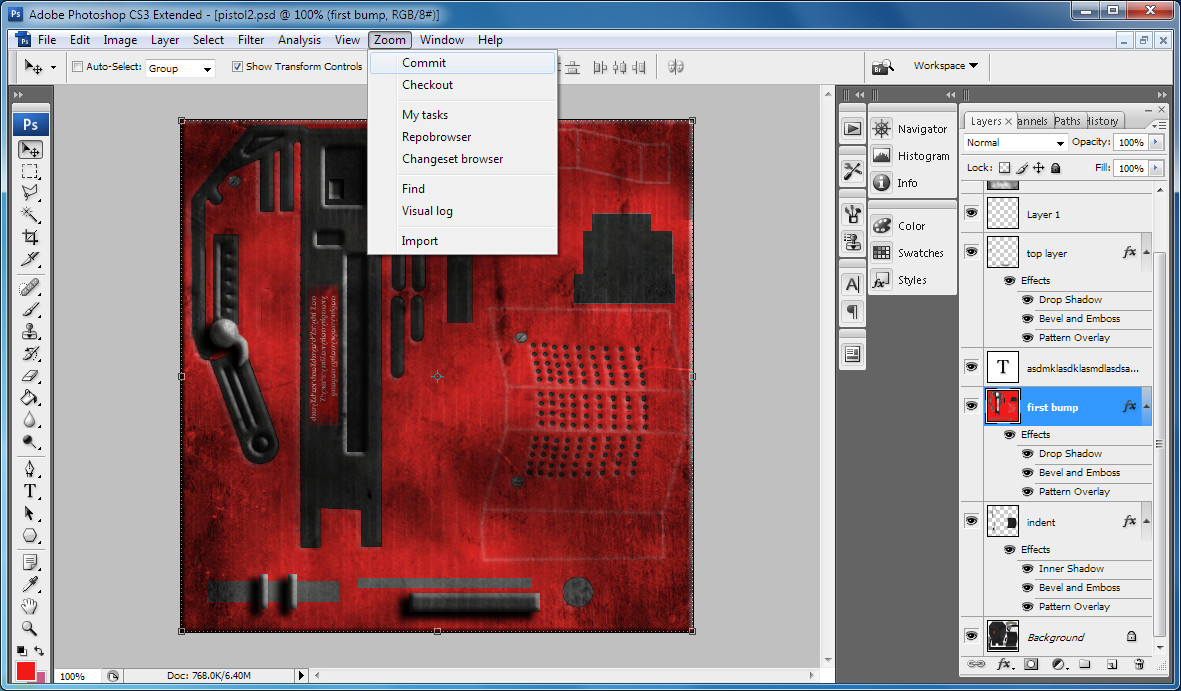The height and width of the screenshot is (691, 1181).
Task: Enable the Auto-Select checkbox
Action: tap(78, 67)
